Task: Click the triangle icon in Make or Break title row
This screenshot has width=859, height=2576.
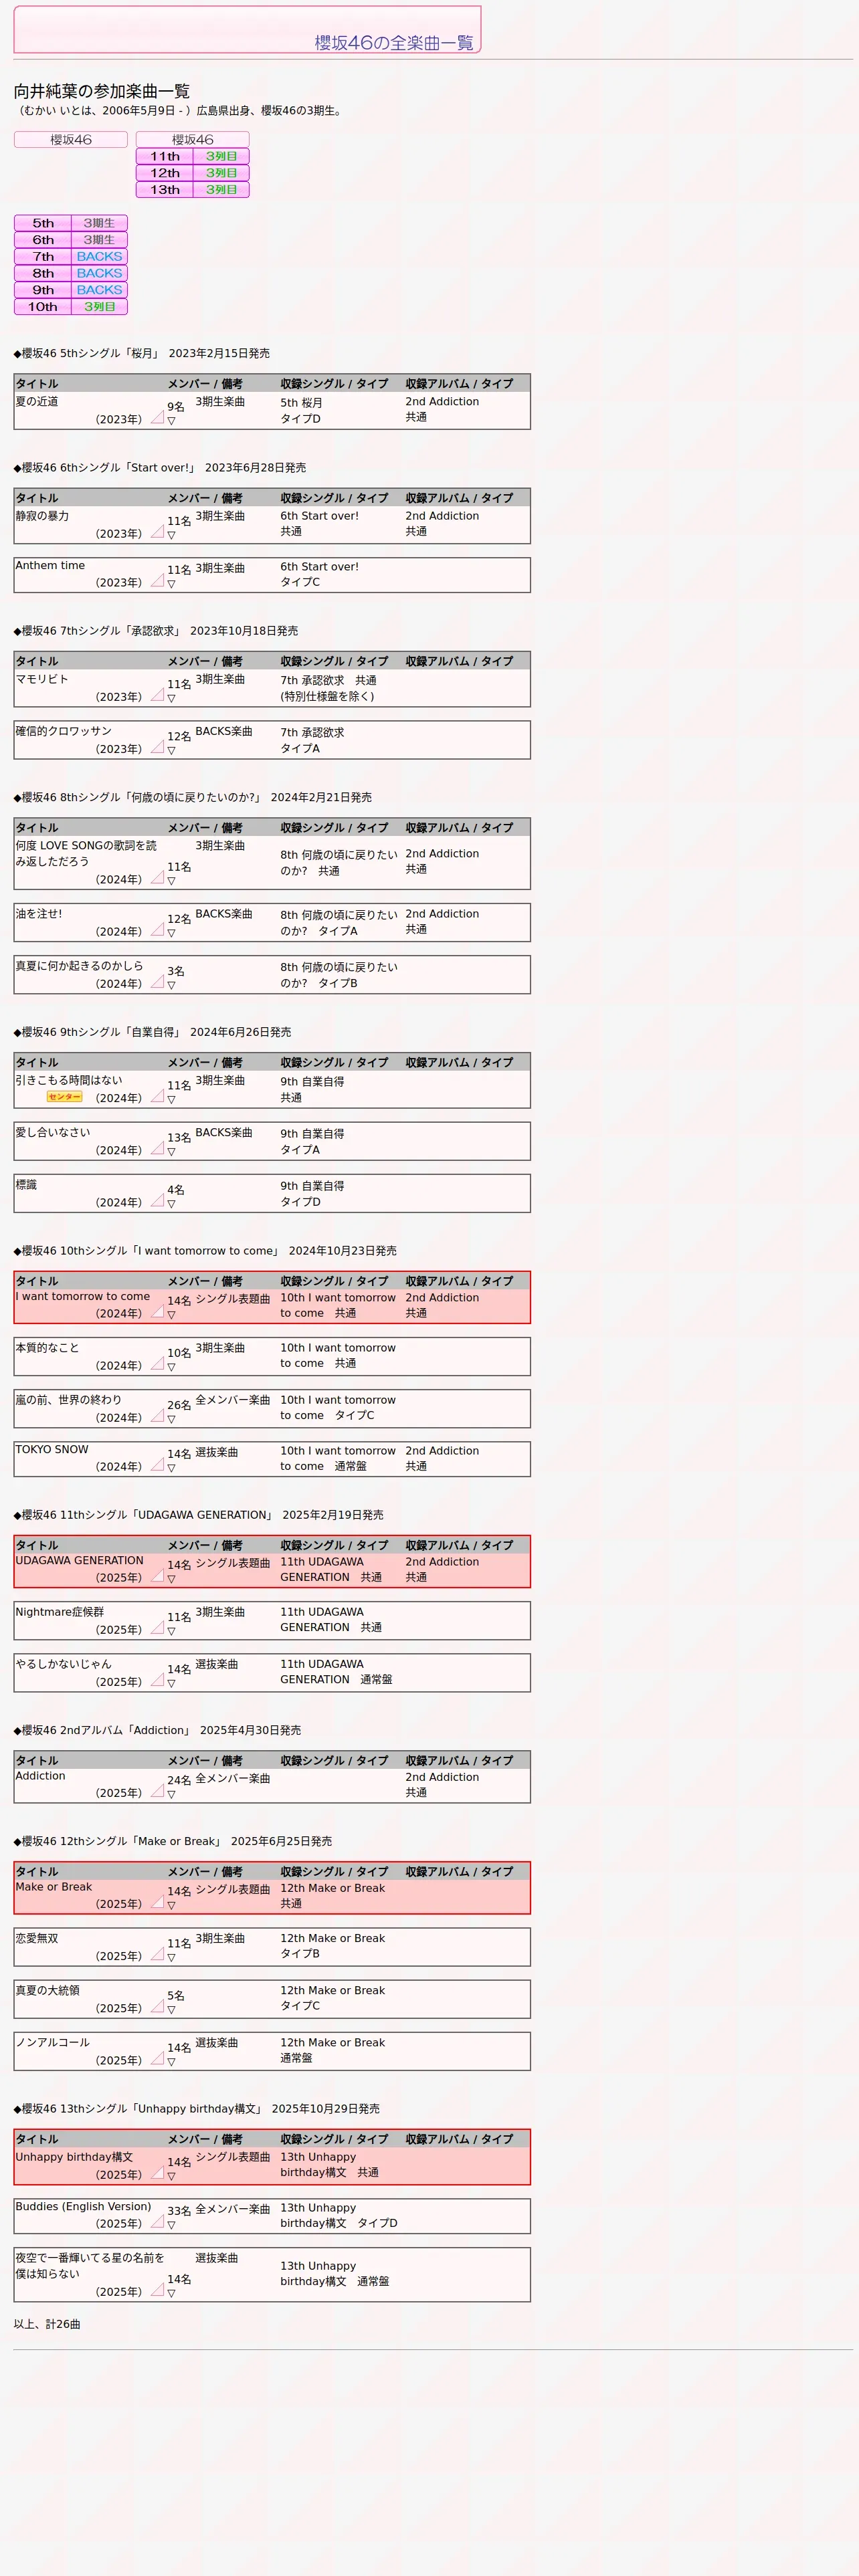Action: click(x=157, y=1902)
